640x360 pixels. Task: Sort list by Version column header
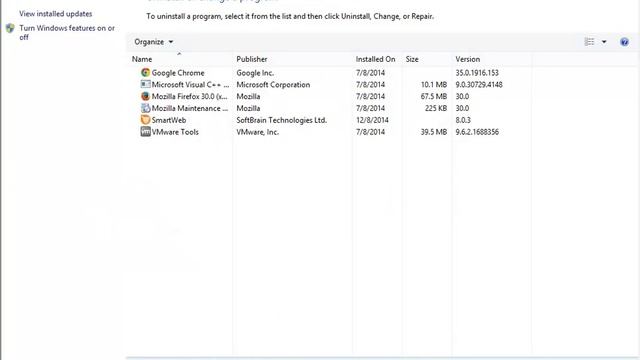468,59
